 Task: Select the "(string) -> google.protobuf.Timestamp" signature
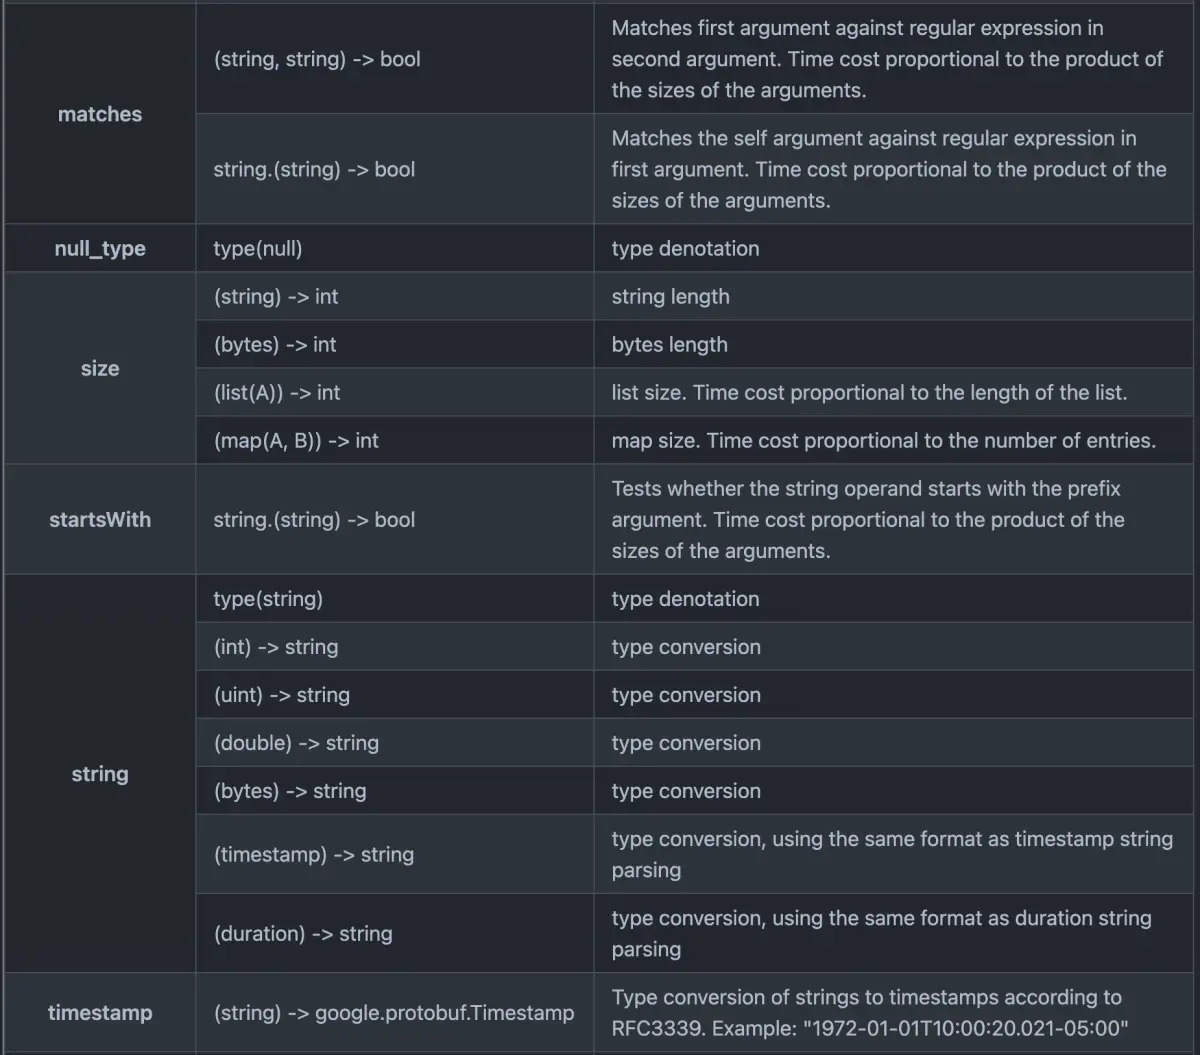pyautogui.click(x=394, y=1013)
